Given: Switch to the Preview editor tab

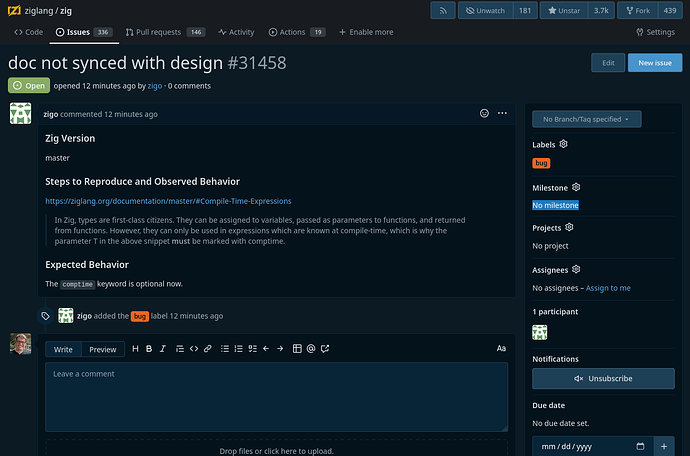Looking at the screenshot, I should (x=103, y=349).
